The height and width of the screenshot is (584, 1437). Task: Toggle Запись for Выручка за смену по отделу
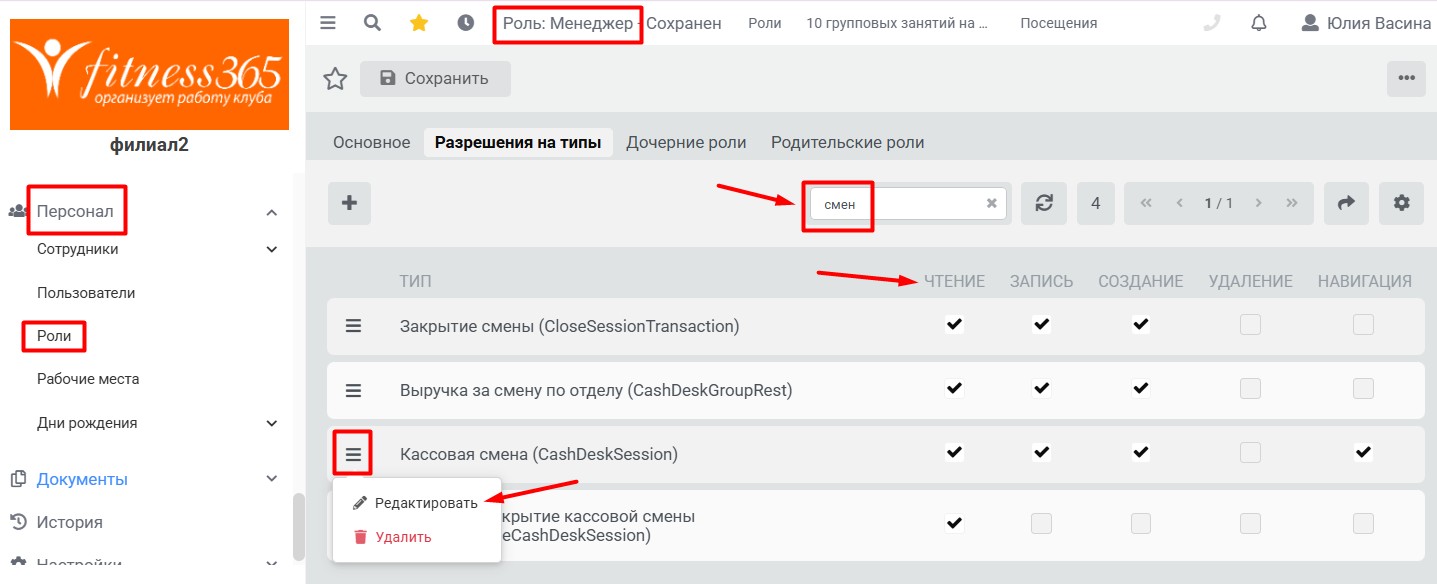coord(1041,389)
